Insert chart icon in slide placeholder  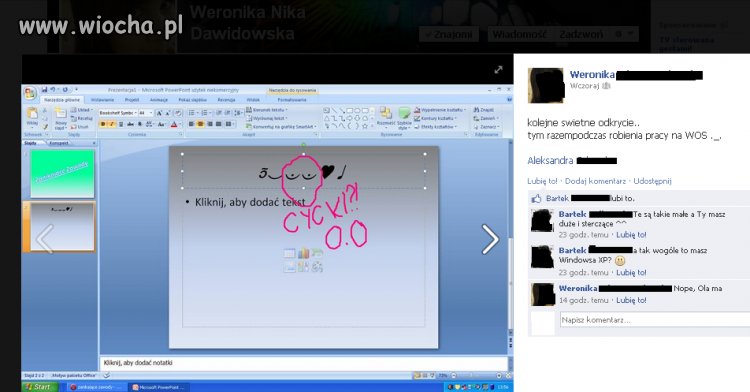click(303, 253)
